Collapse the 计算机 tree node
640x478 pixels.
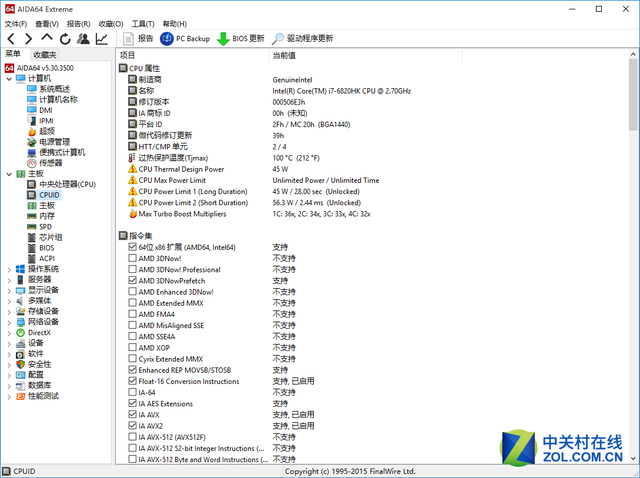pyautogui.click(x=9, y=79)
